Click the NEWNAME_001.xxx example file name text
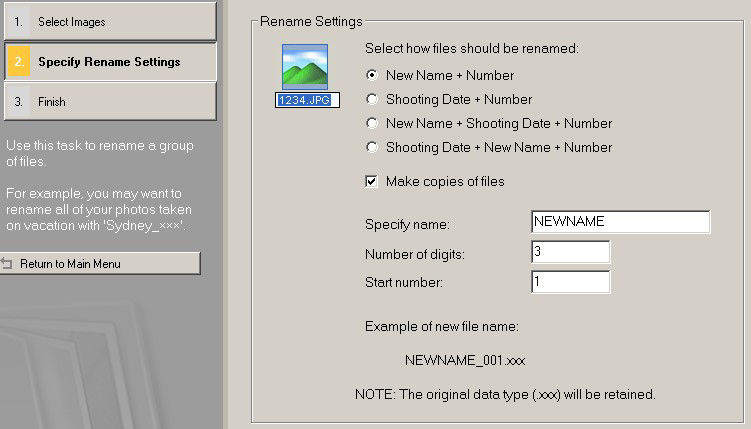751x429 pixels. click(x=465, y=359)
